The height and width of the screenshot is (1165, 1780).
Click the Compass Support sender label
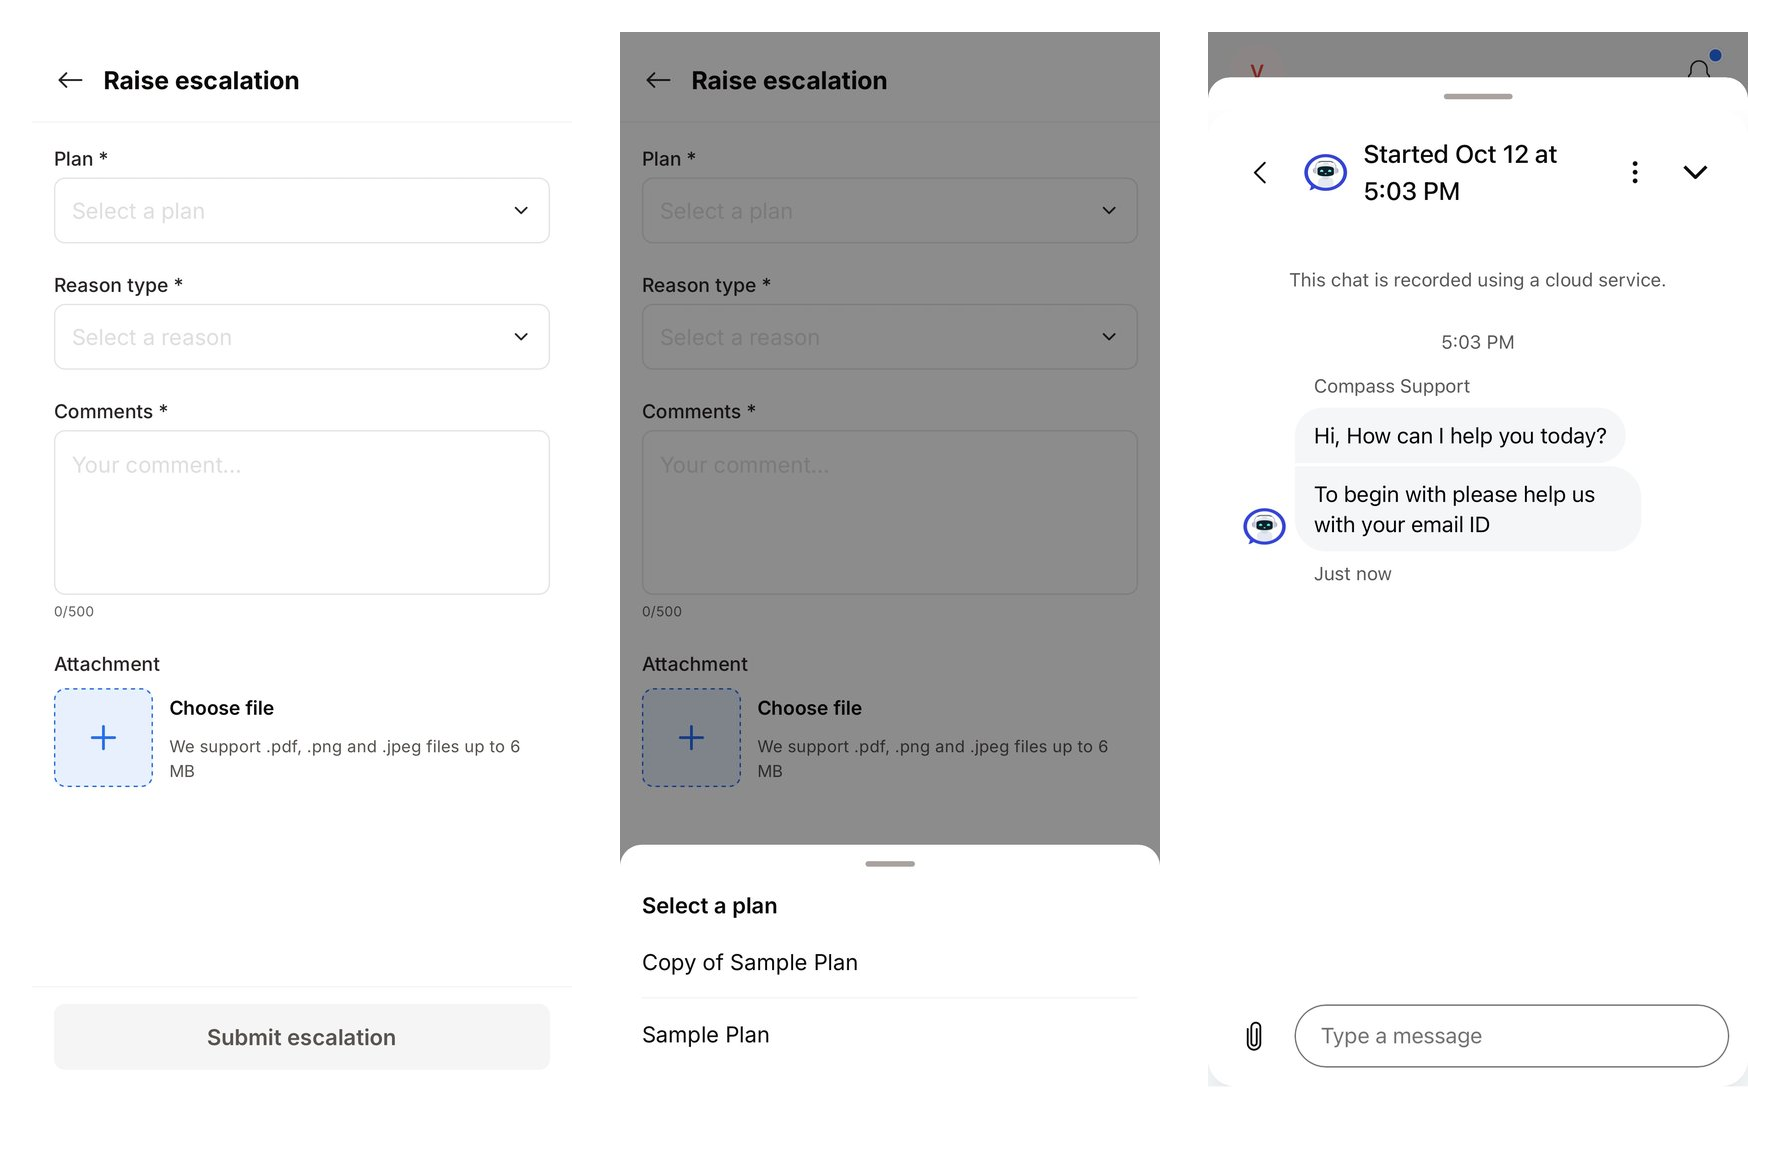(x=1392, y=386)
